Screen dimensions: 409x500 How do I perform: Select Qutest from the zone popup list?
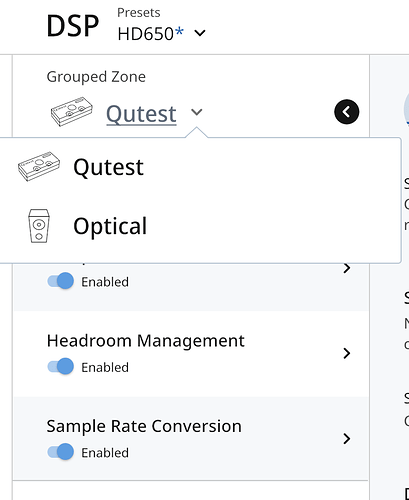point(200,167)
